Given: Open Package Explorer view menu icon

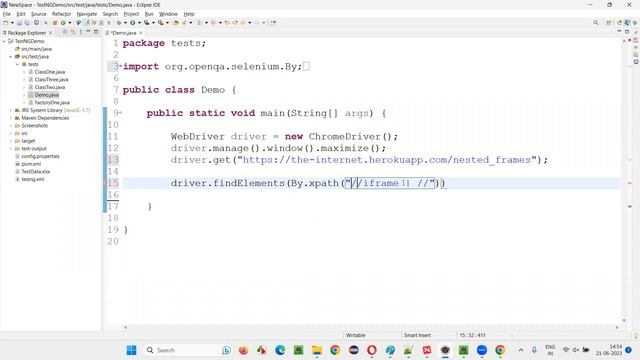Looking at the screenshot, I should 80,32.
